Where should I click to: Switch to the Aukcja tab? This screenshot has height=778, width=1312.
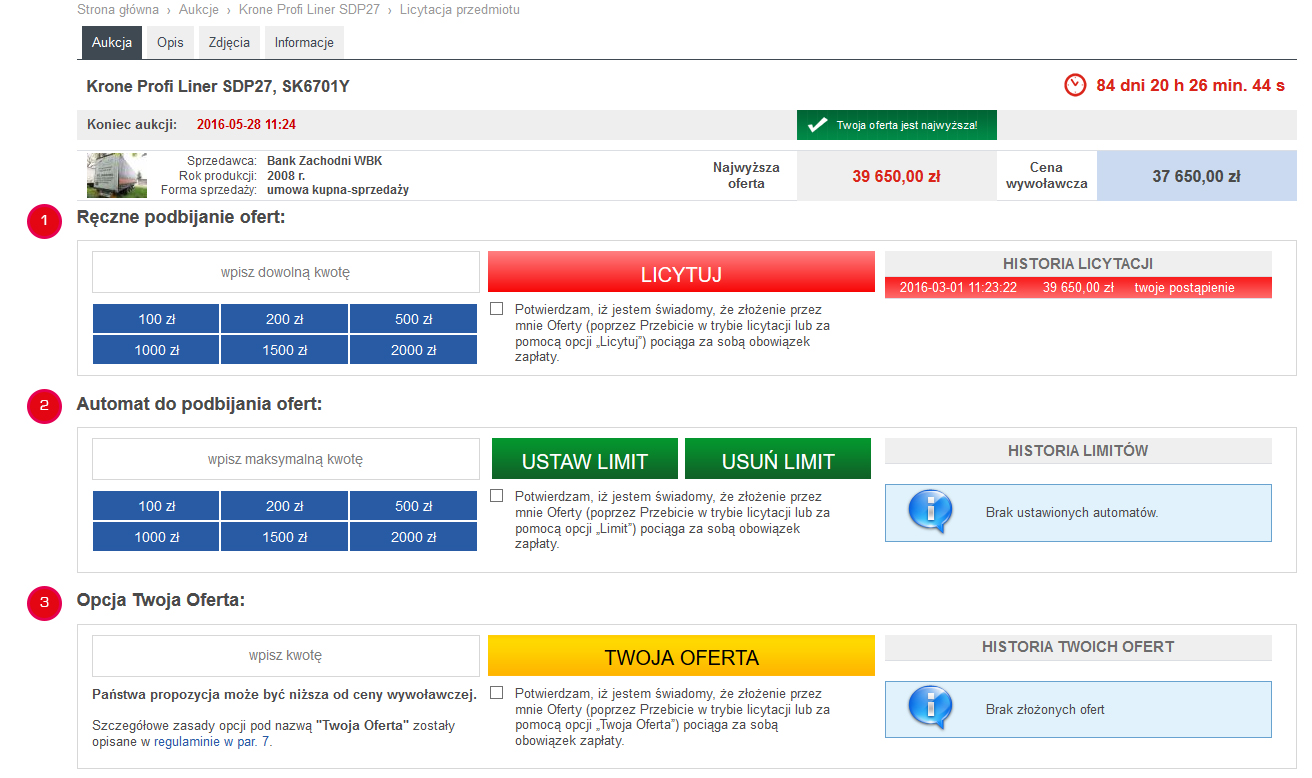112,43
